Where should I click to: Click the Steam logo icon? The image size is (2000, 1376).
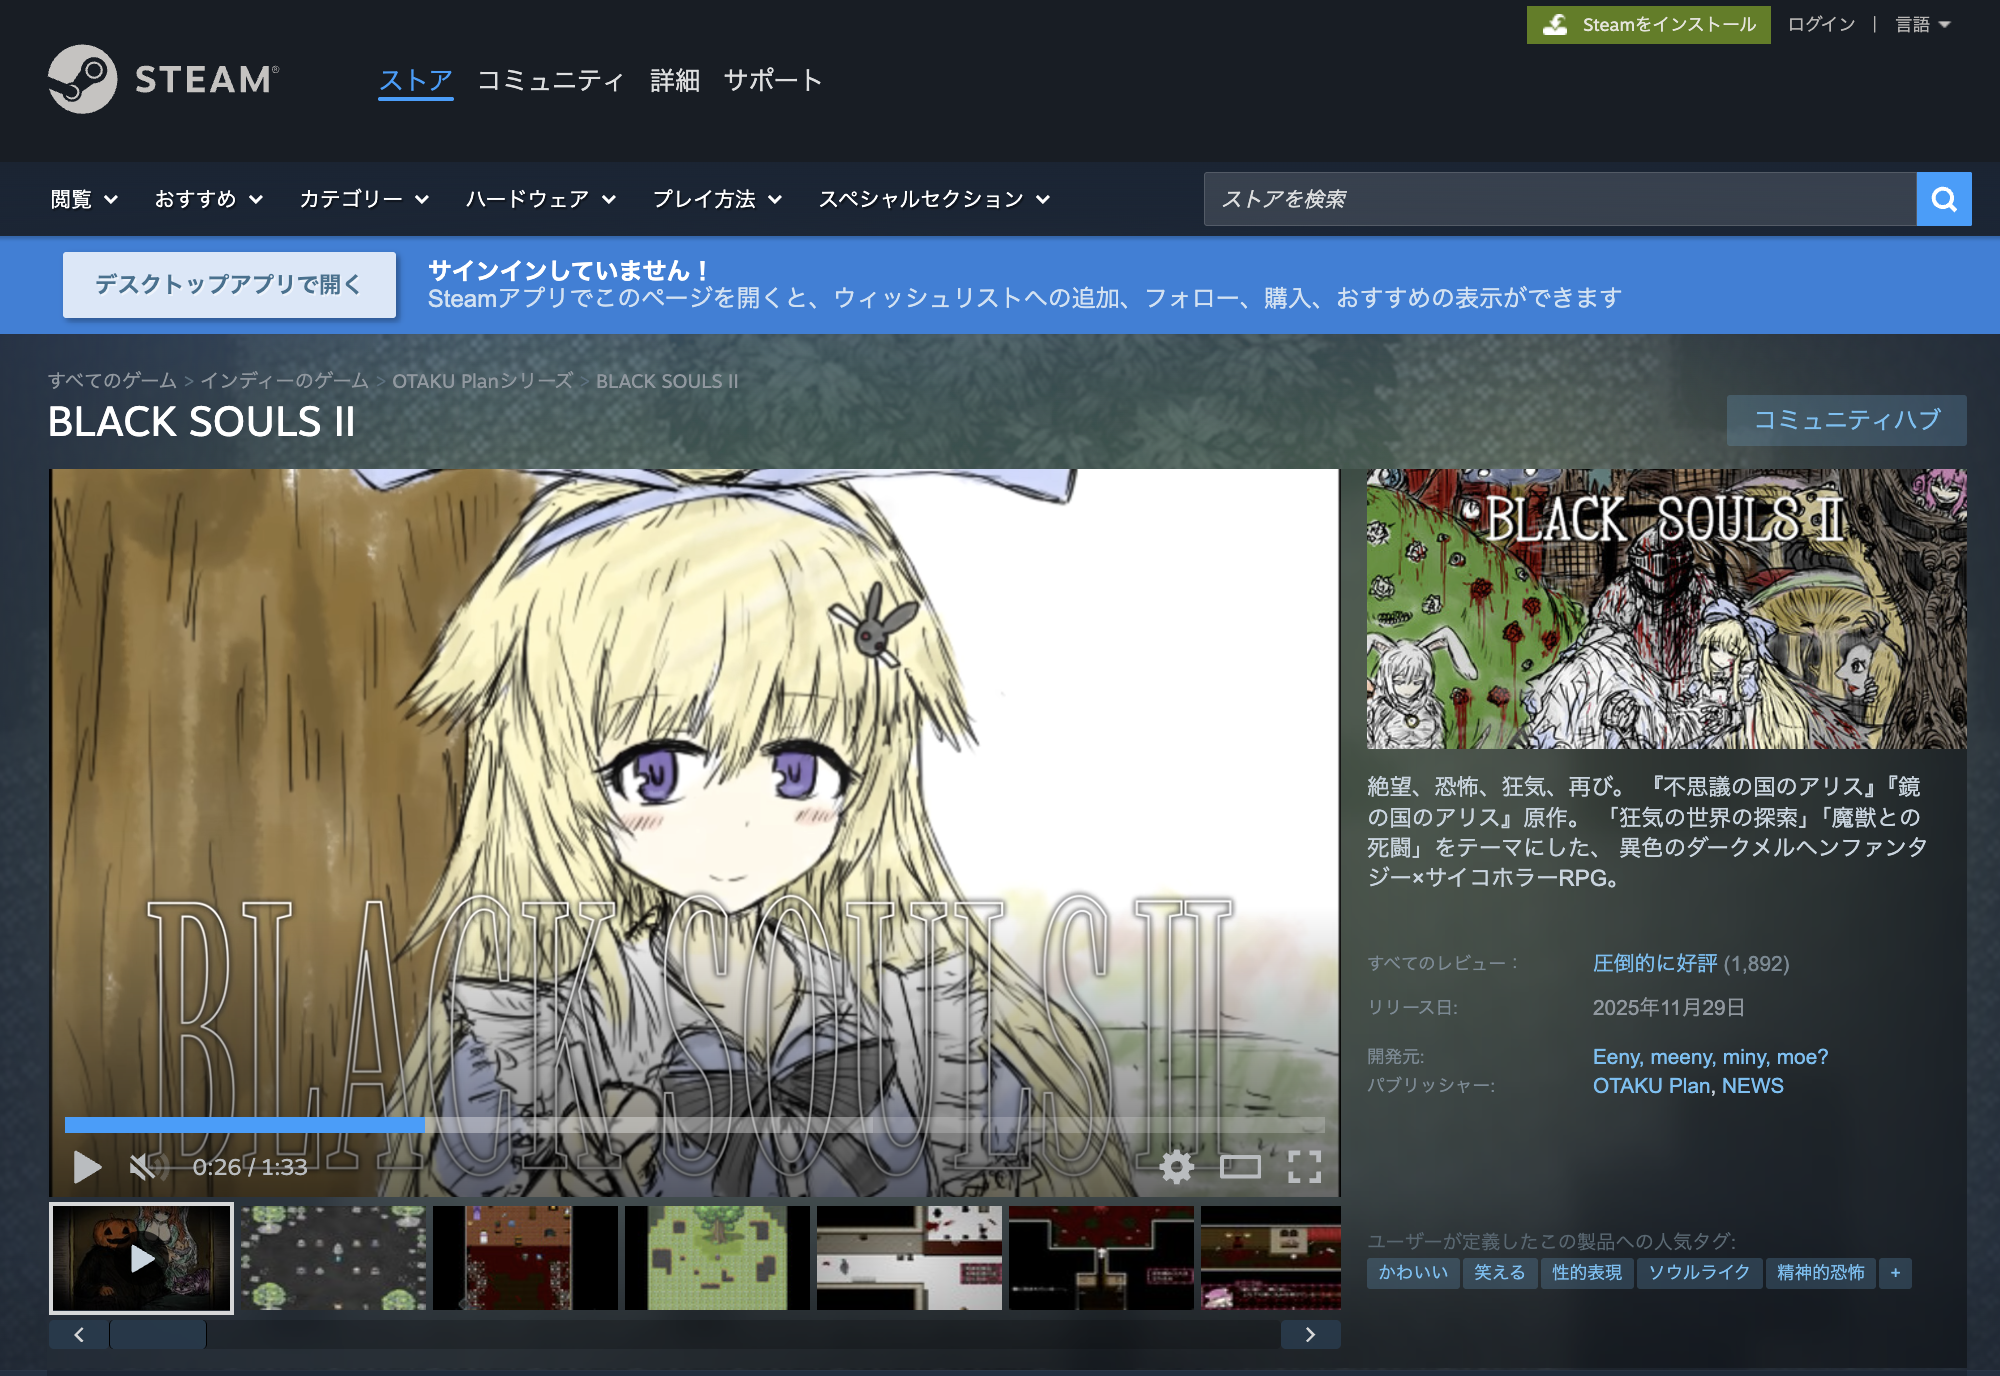83,79
